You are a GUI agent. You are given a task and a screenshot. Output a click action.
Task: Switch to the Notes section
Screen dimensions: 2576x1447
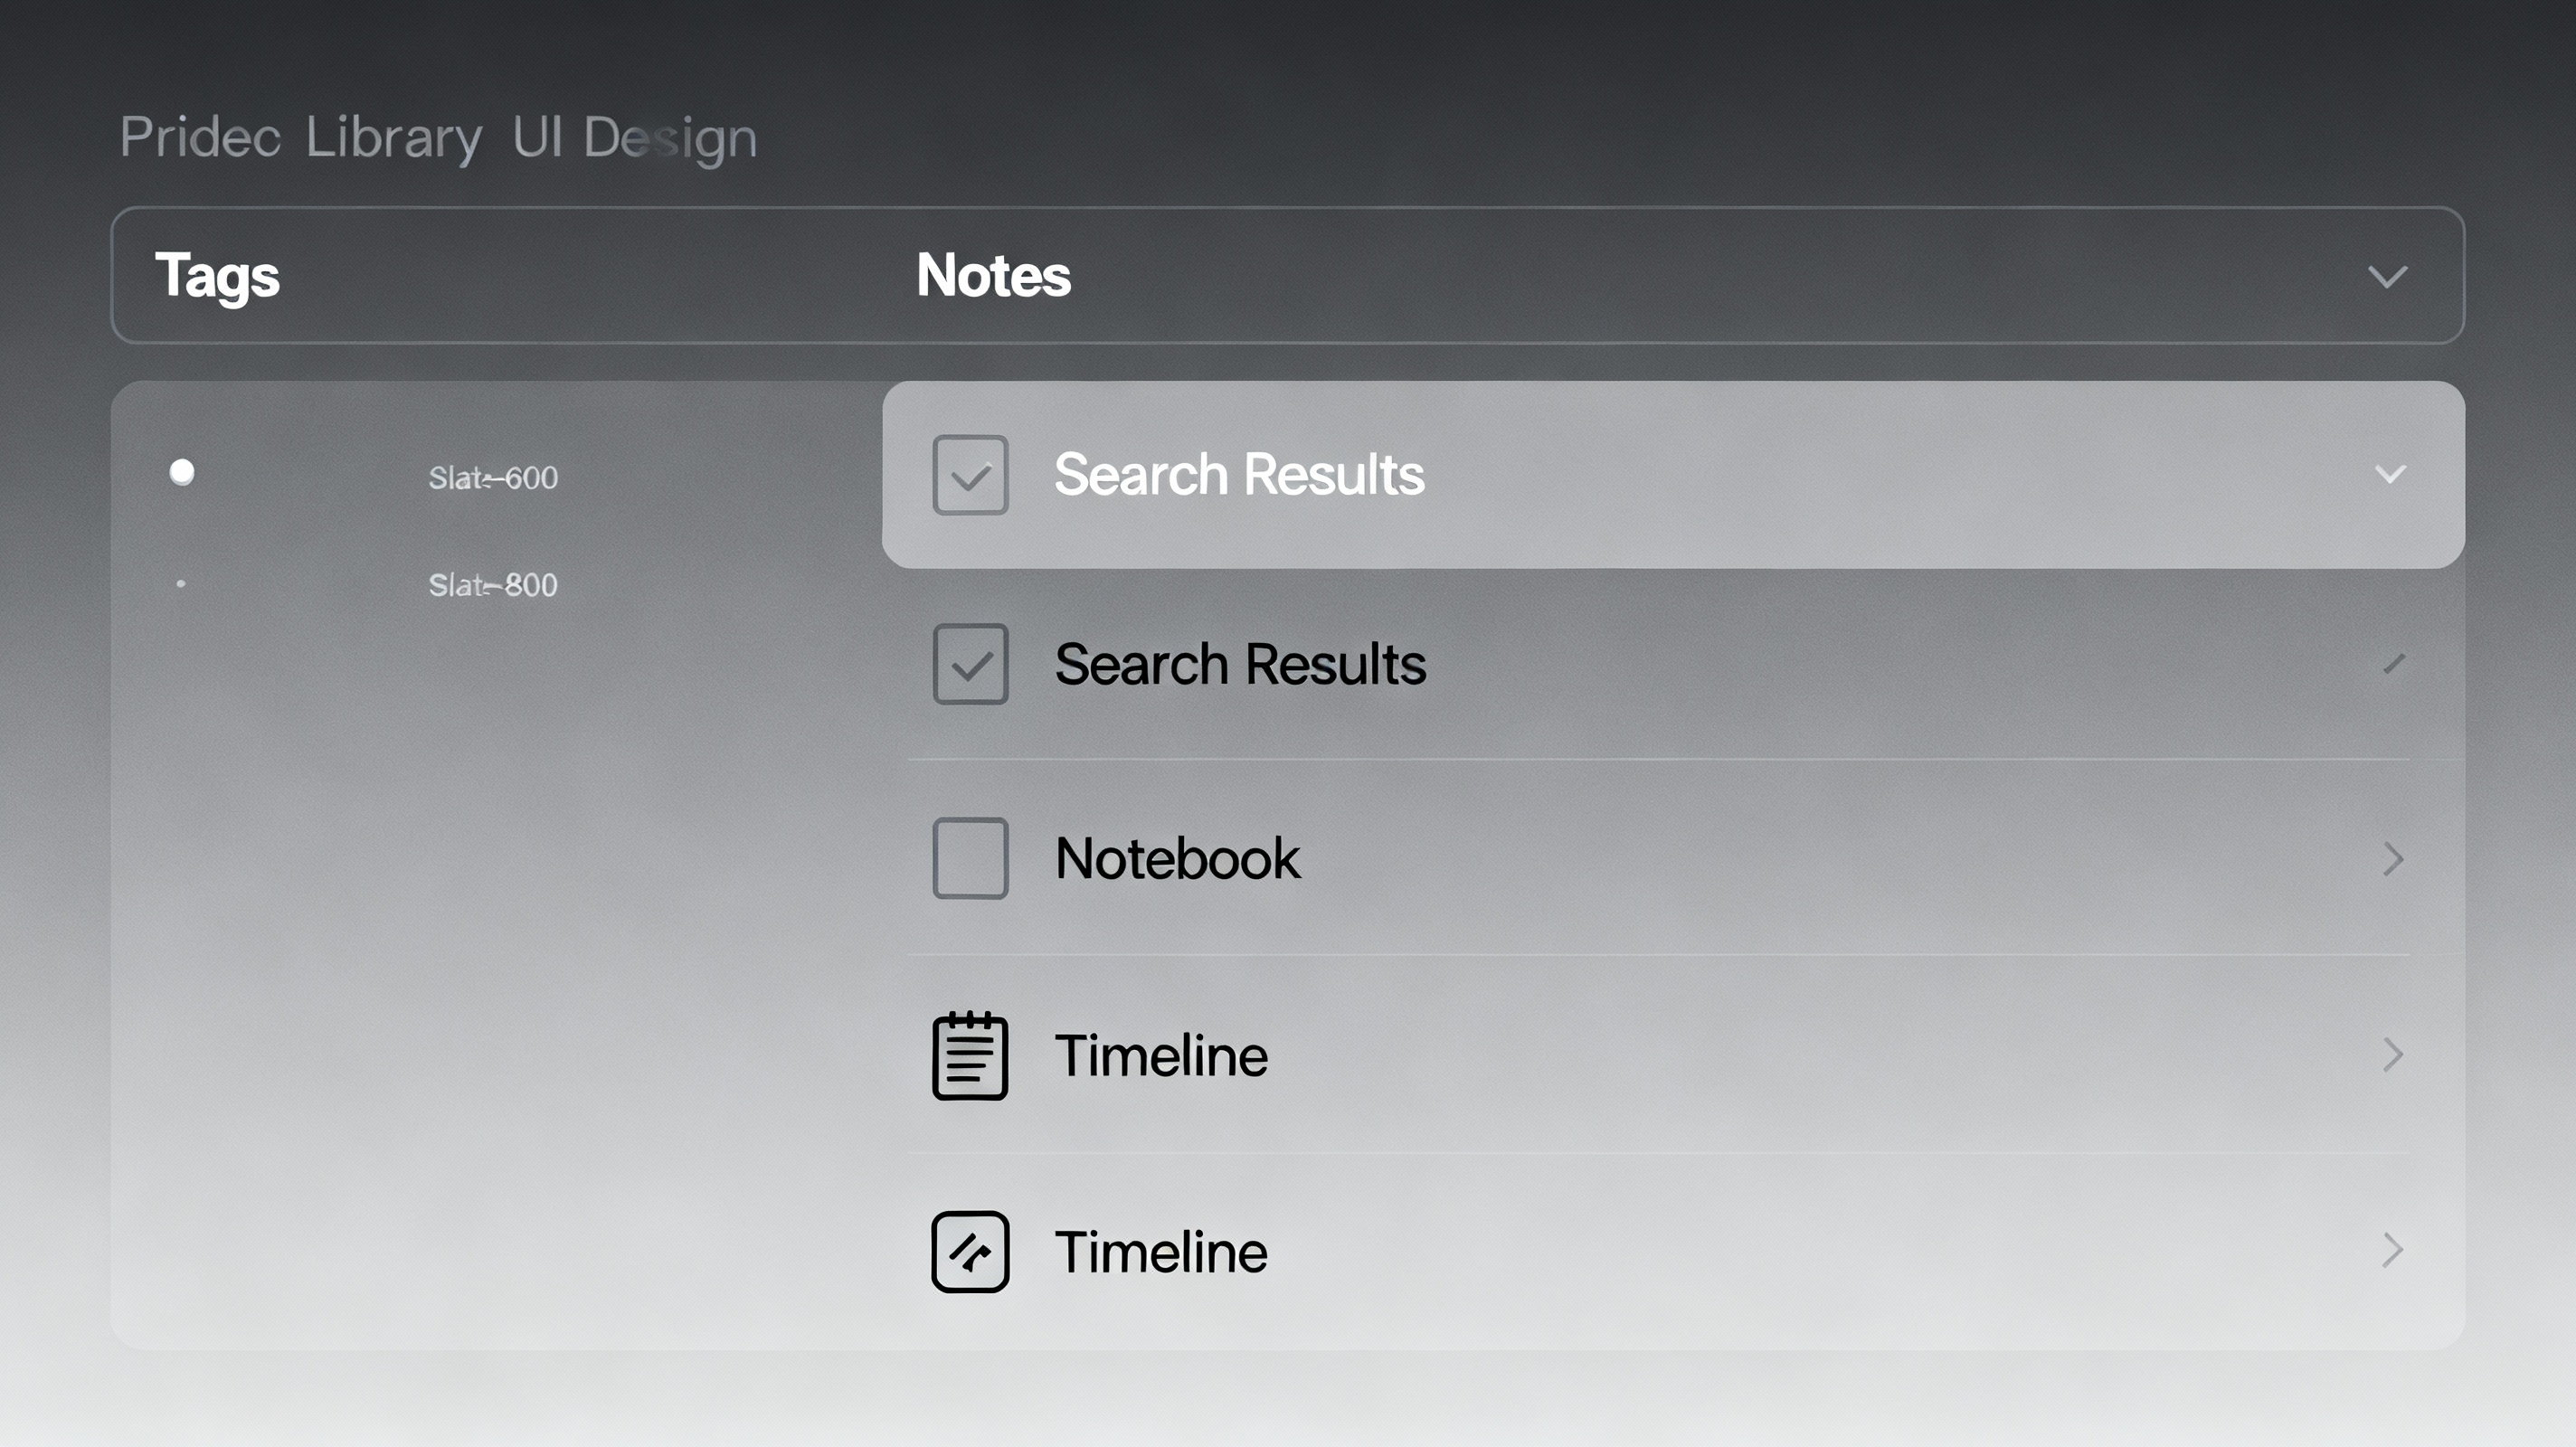(993, 276)
